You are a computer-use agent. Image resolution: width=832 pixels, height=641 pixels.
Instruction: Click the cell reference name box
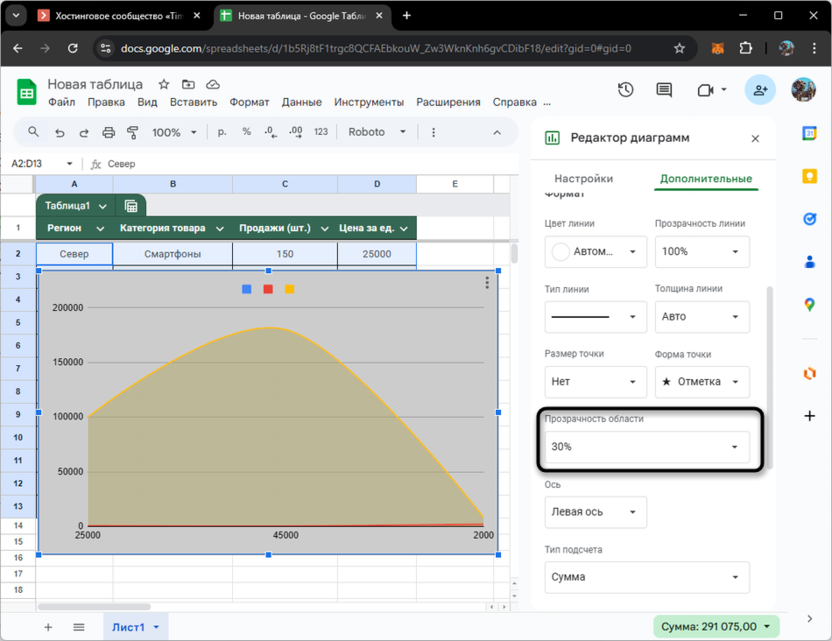click(x=42, y=164)
